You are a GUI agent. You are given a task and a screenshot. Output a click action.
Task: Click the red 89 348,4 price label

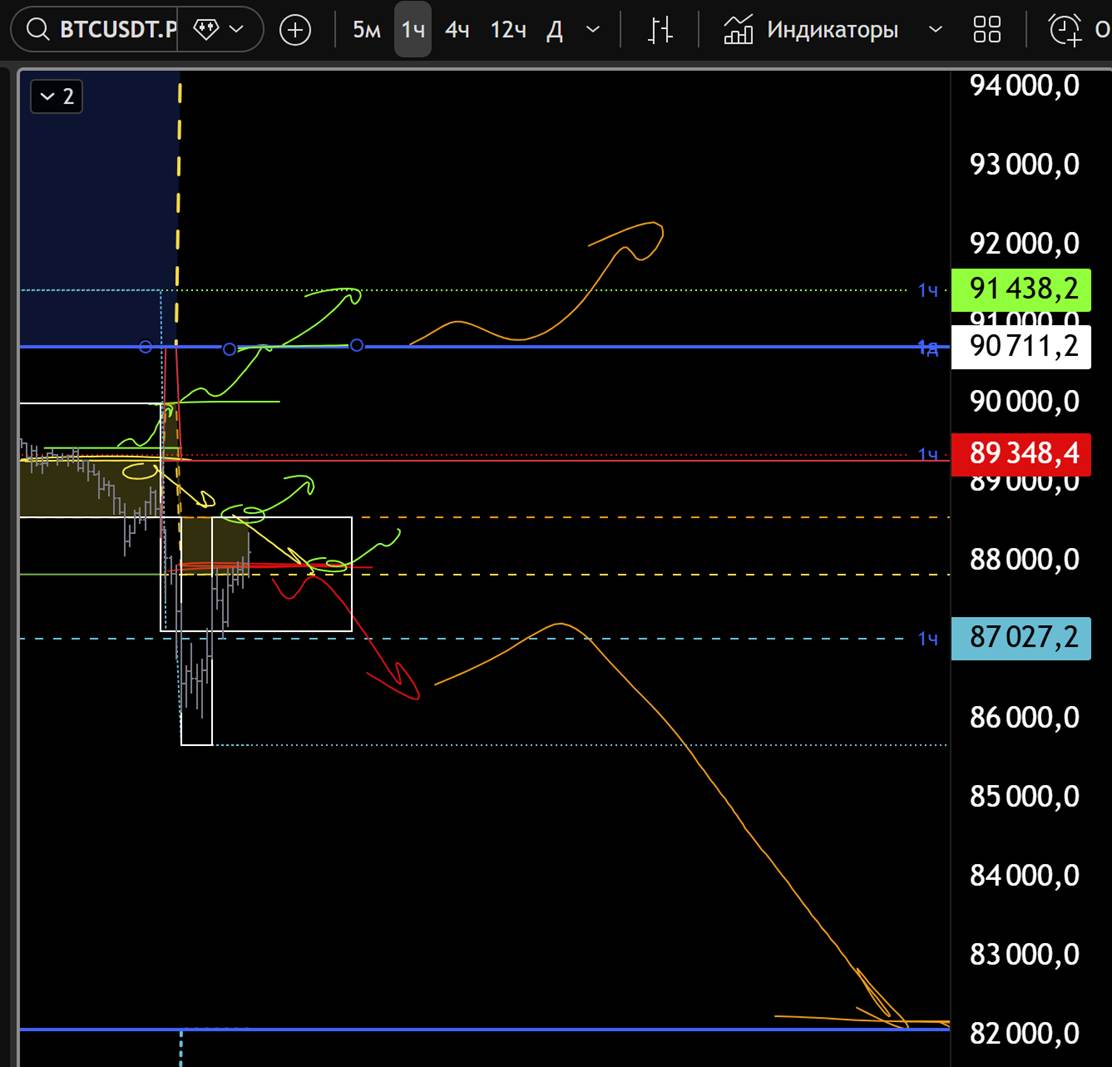[1020, 453]
